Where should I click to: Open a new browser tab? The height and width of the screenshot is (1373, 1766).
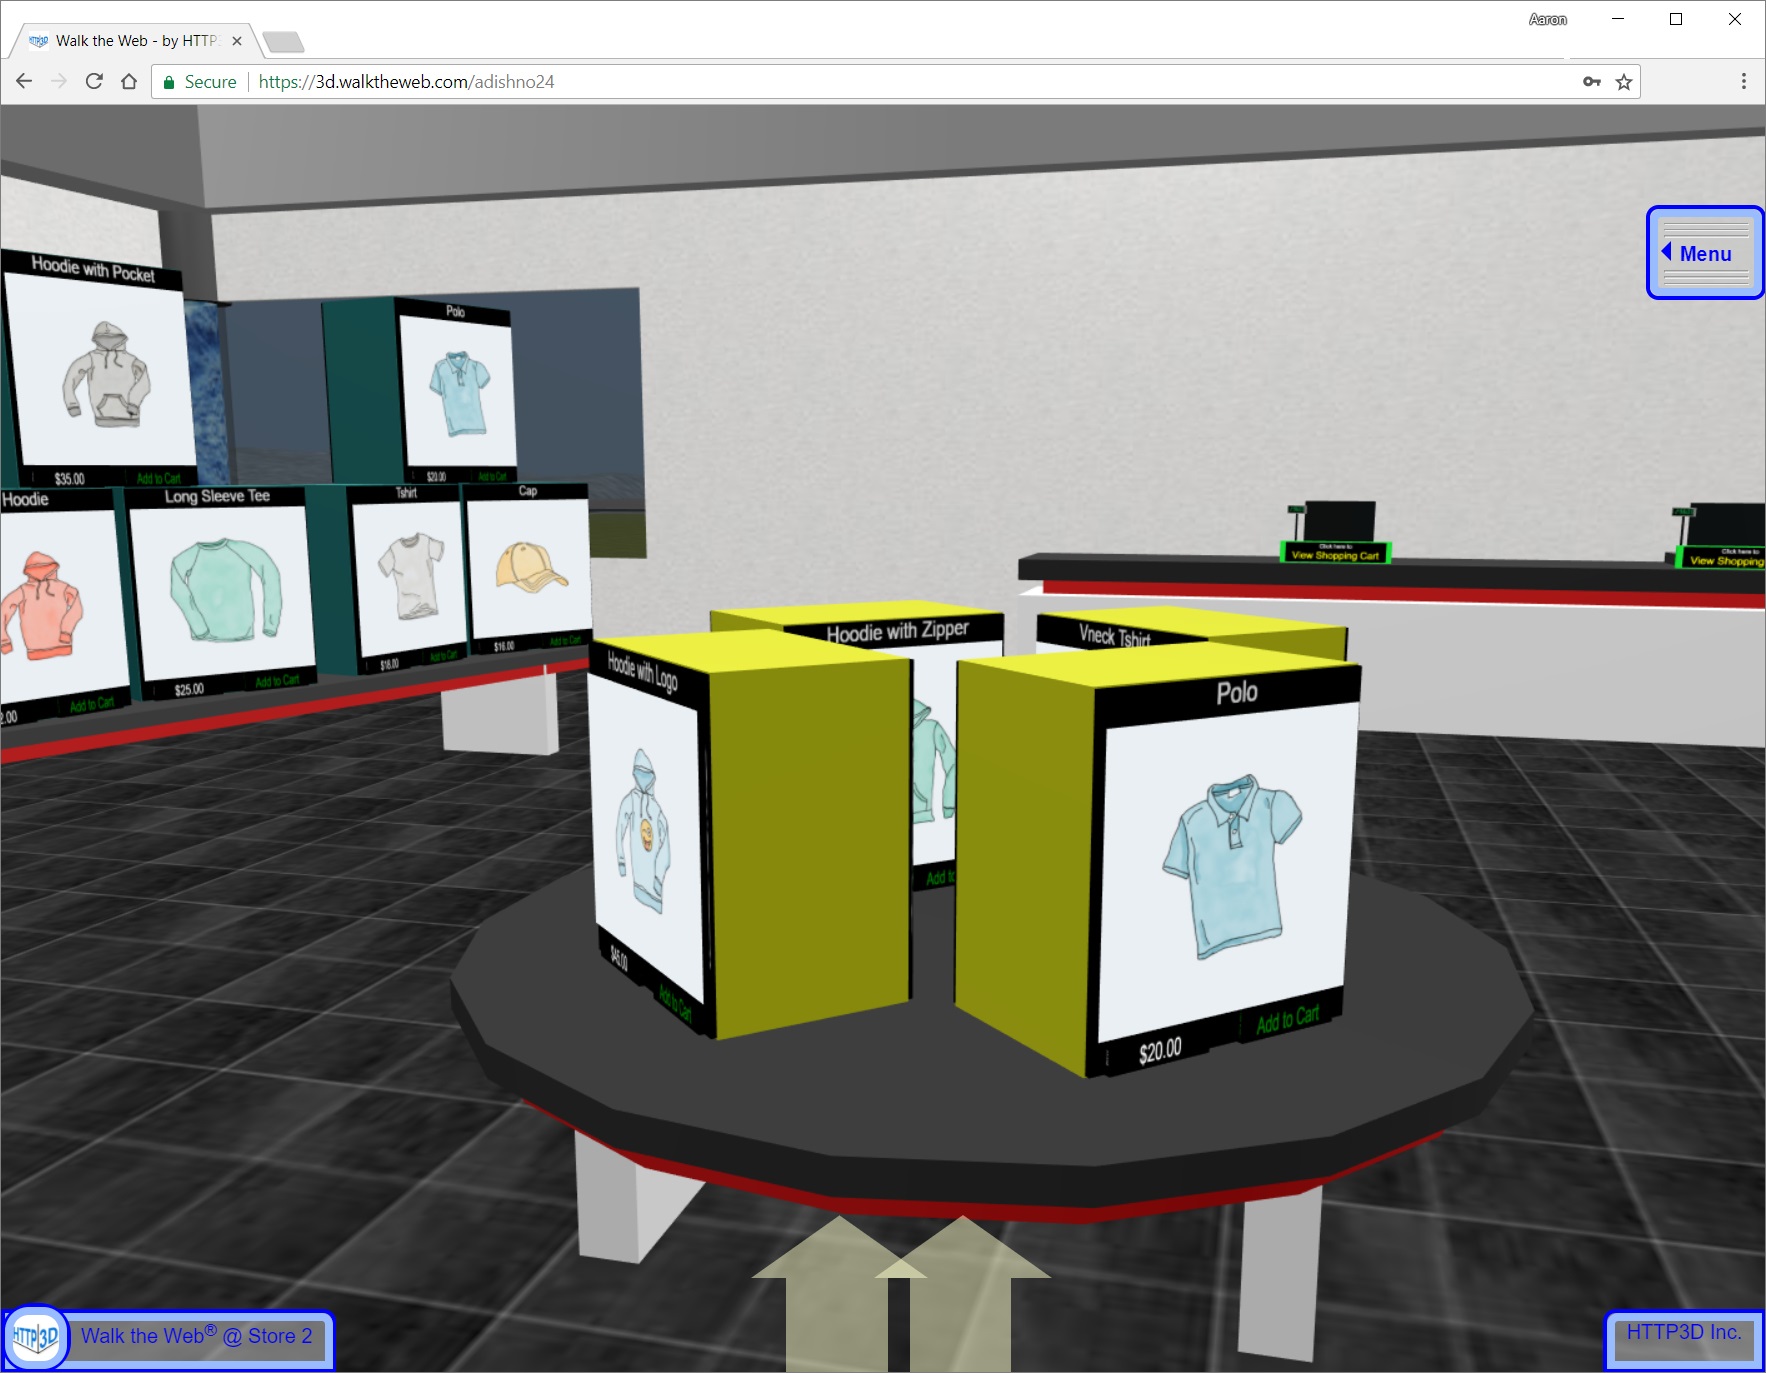(x=283, y=42)
